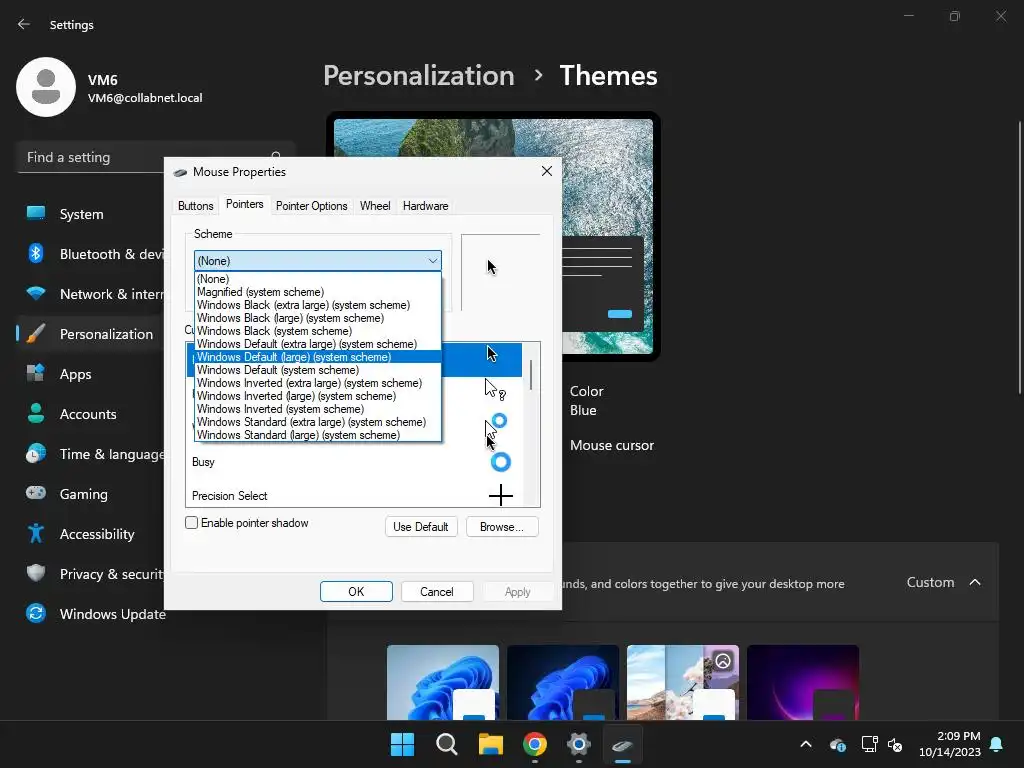Click the Find a setting search box
Screen dimensions: 1024x768
pyautogui.click(x=155, y=157)
